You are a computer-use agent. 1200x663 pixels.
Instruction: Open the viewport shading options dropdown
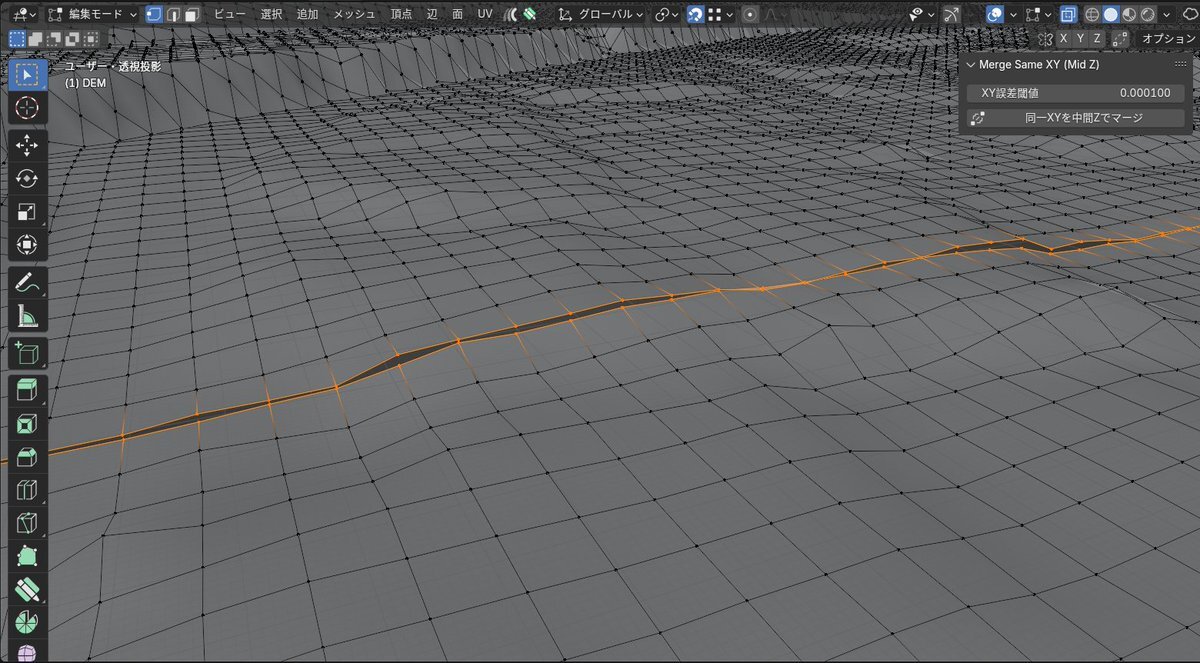[x=1166, y=14]
